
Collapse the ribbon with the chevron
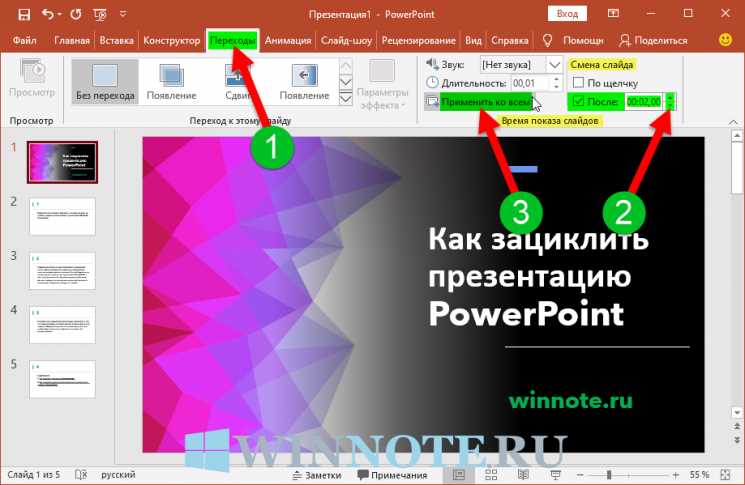pyautogui.click(x=733, y=122)
